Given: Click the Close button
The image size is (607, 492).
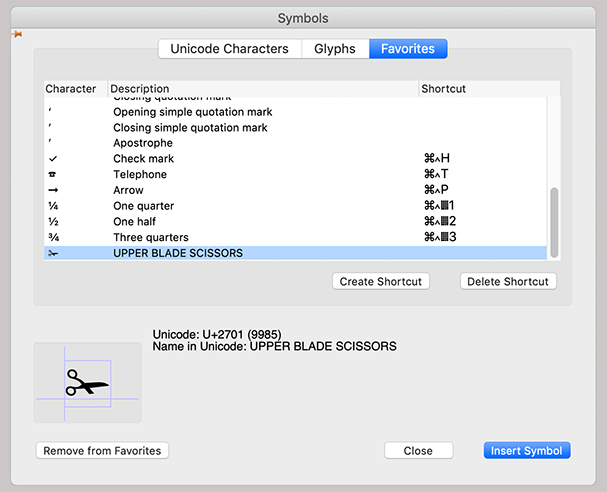Looking at the screenshot, I should tap(418, 451).
